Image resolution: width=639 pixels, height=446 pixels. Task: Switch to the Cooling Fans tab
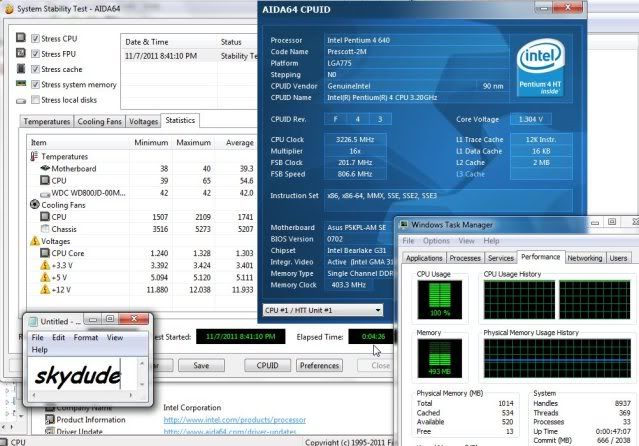pos(99,121)
